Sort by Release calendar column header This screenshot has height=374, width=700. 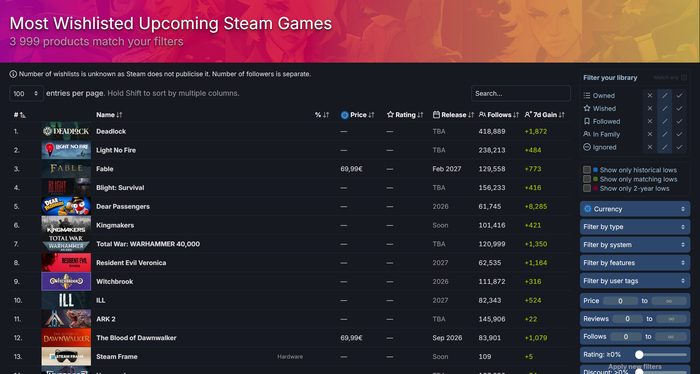(453, 115)
